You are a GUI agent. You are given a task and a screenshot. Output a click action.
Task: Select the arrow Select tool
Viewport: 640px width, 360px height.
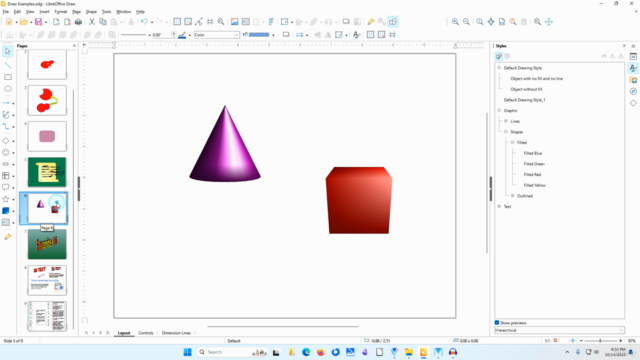7,51
